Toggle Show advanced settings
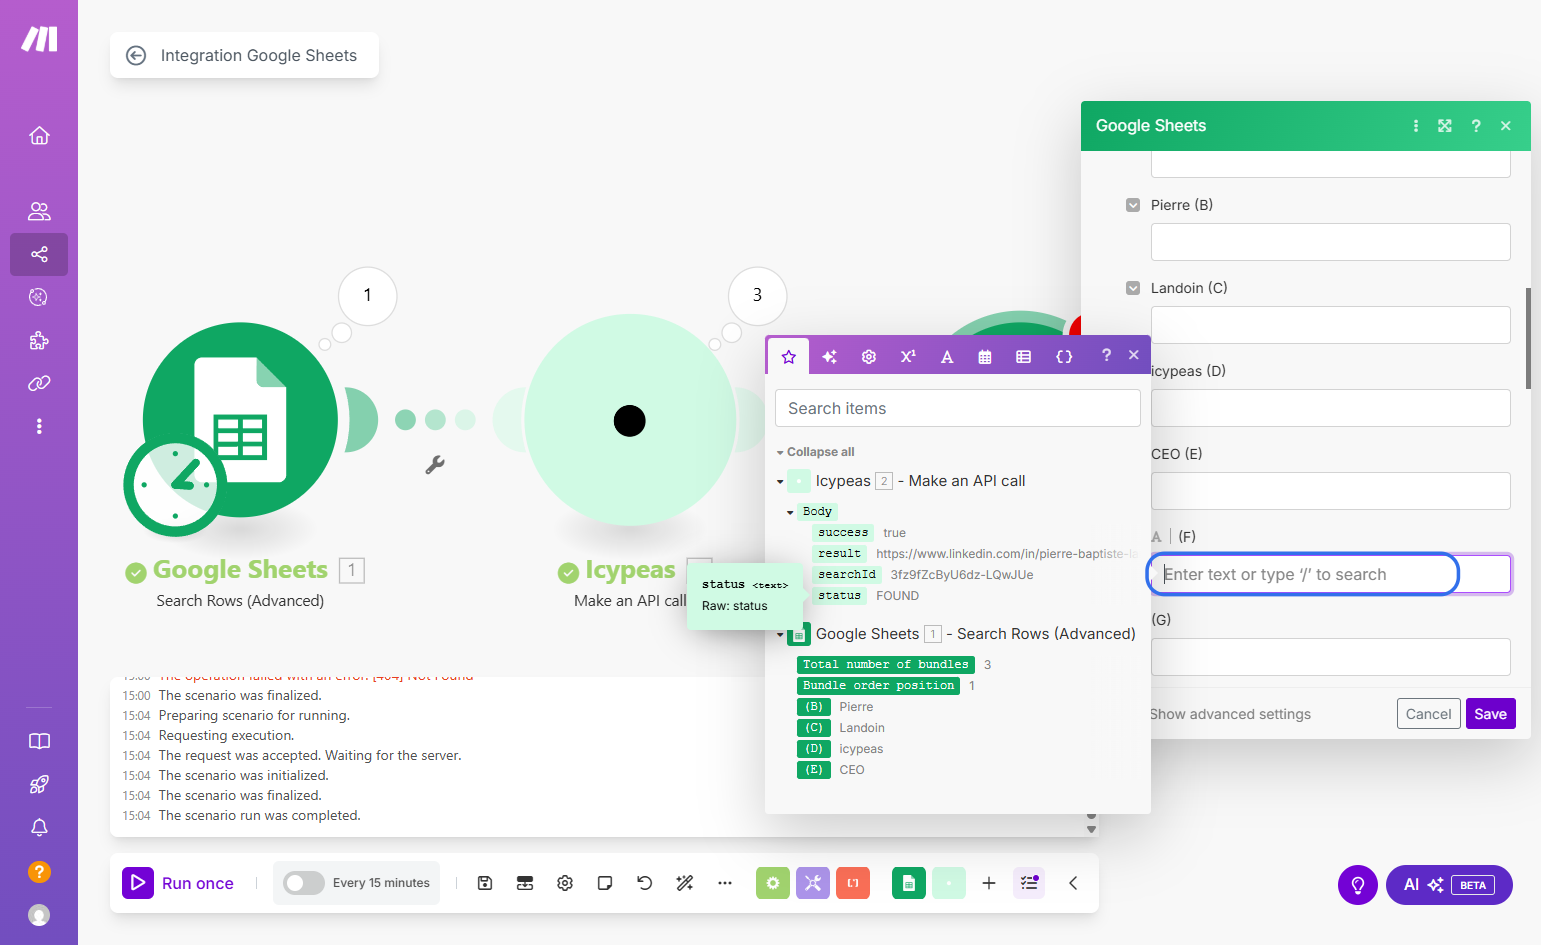 1230,714
